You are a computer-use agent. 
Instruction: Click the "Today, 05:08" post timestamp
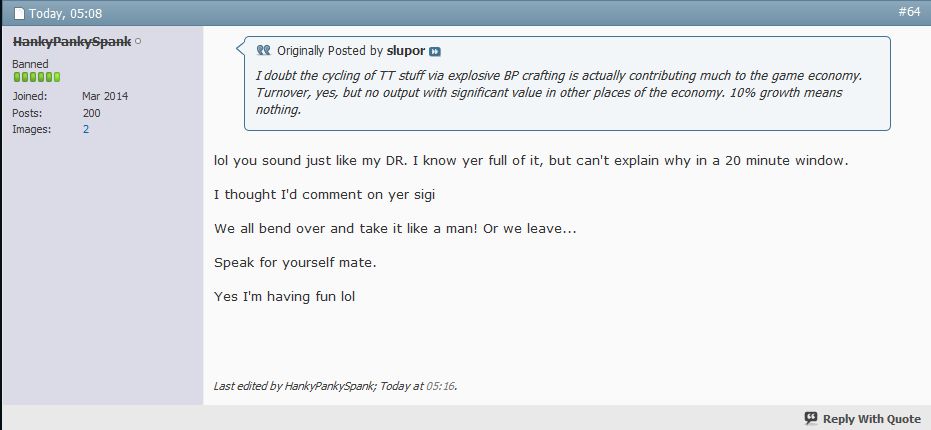coord(65,14)
